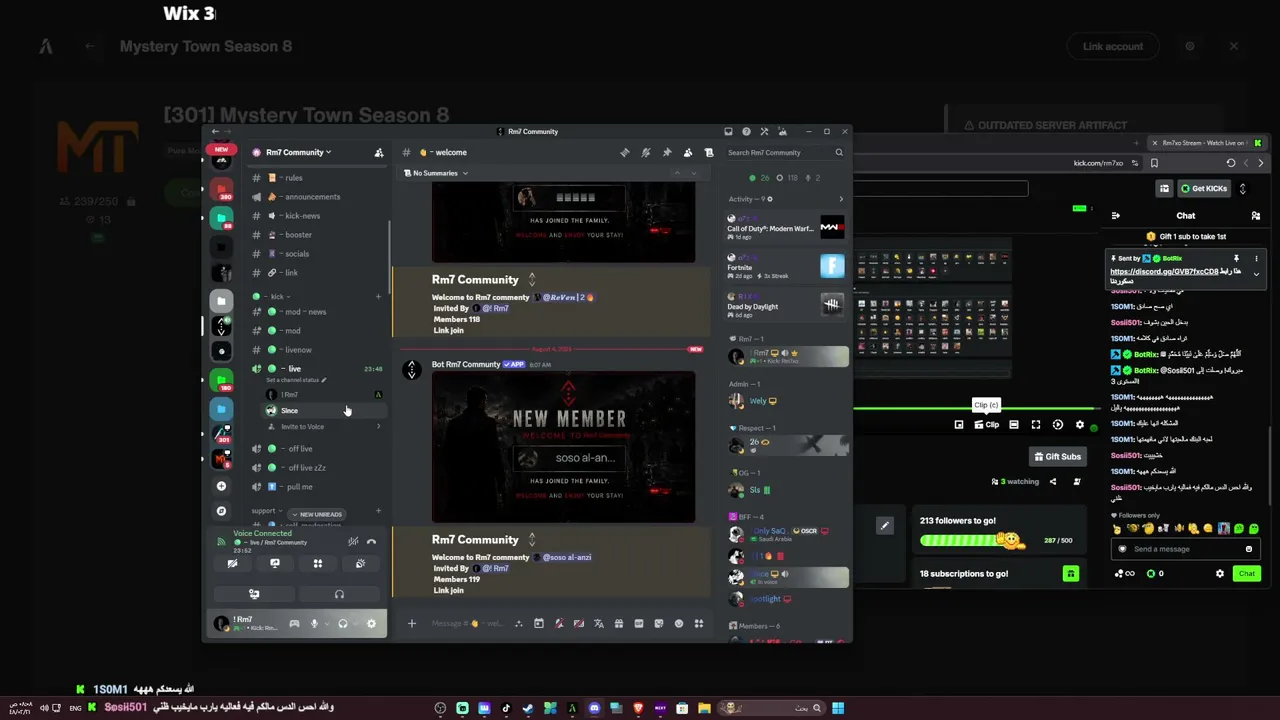Open the Discord inbox icon
This screenshot has width=1280, height=720.
pyautogui.click(x=728, y=132)
